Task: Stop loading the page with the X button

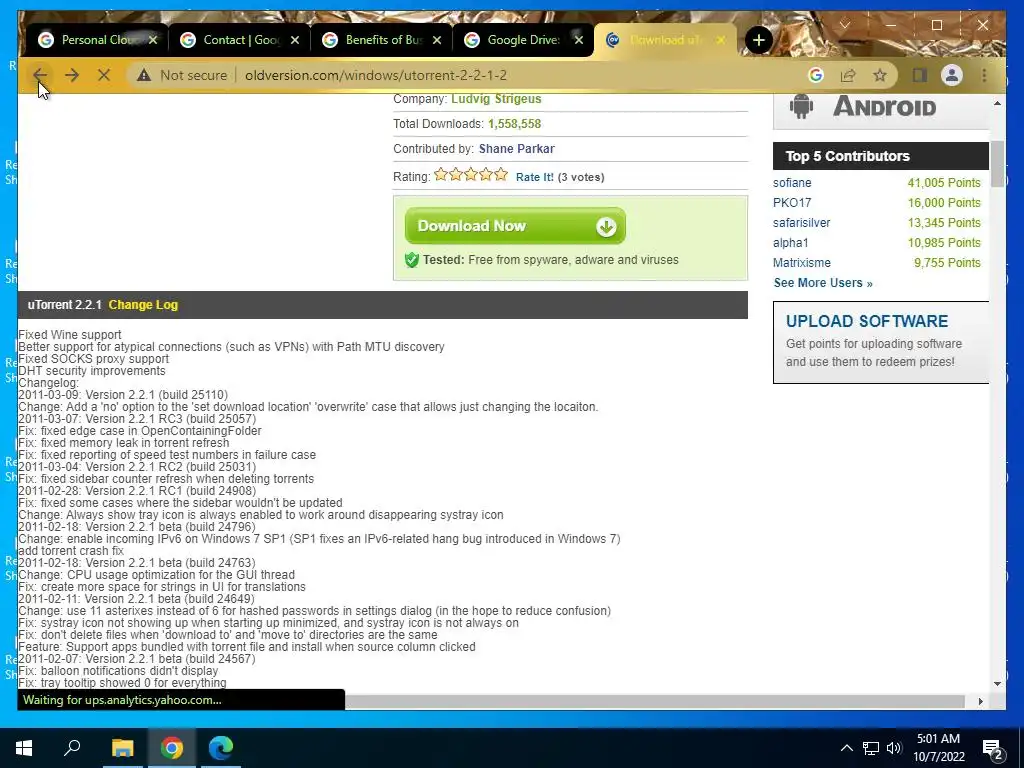Action: 103,75
